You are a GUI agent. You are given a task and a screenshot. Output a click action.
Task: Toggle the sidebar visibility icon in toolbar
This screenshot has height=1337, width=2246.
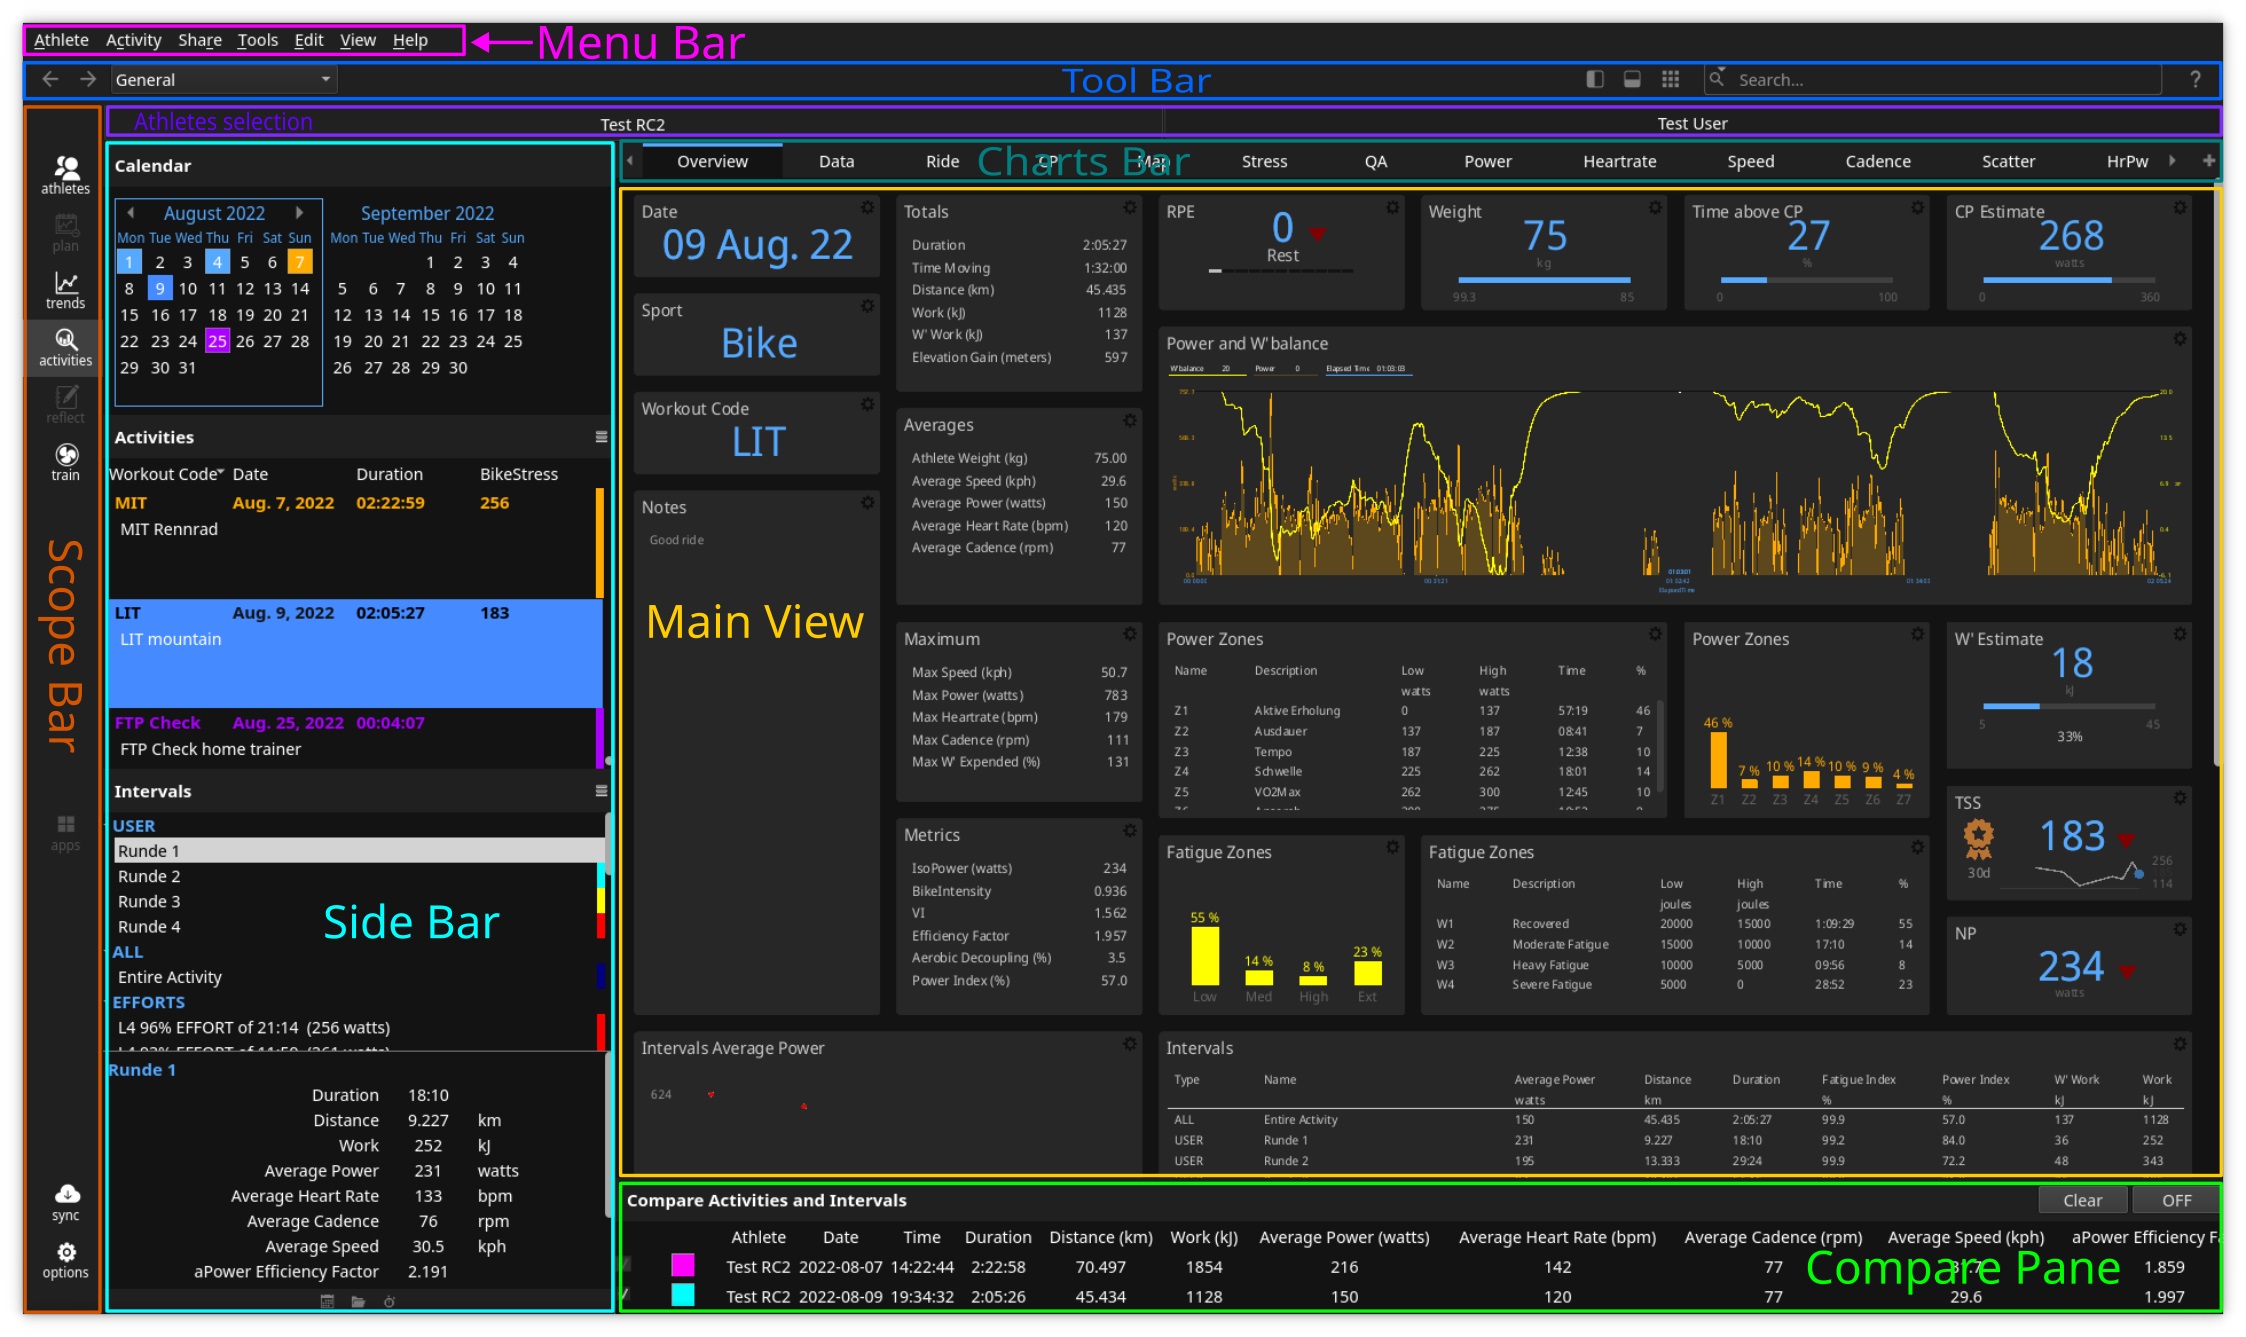1595,79
